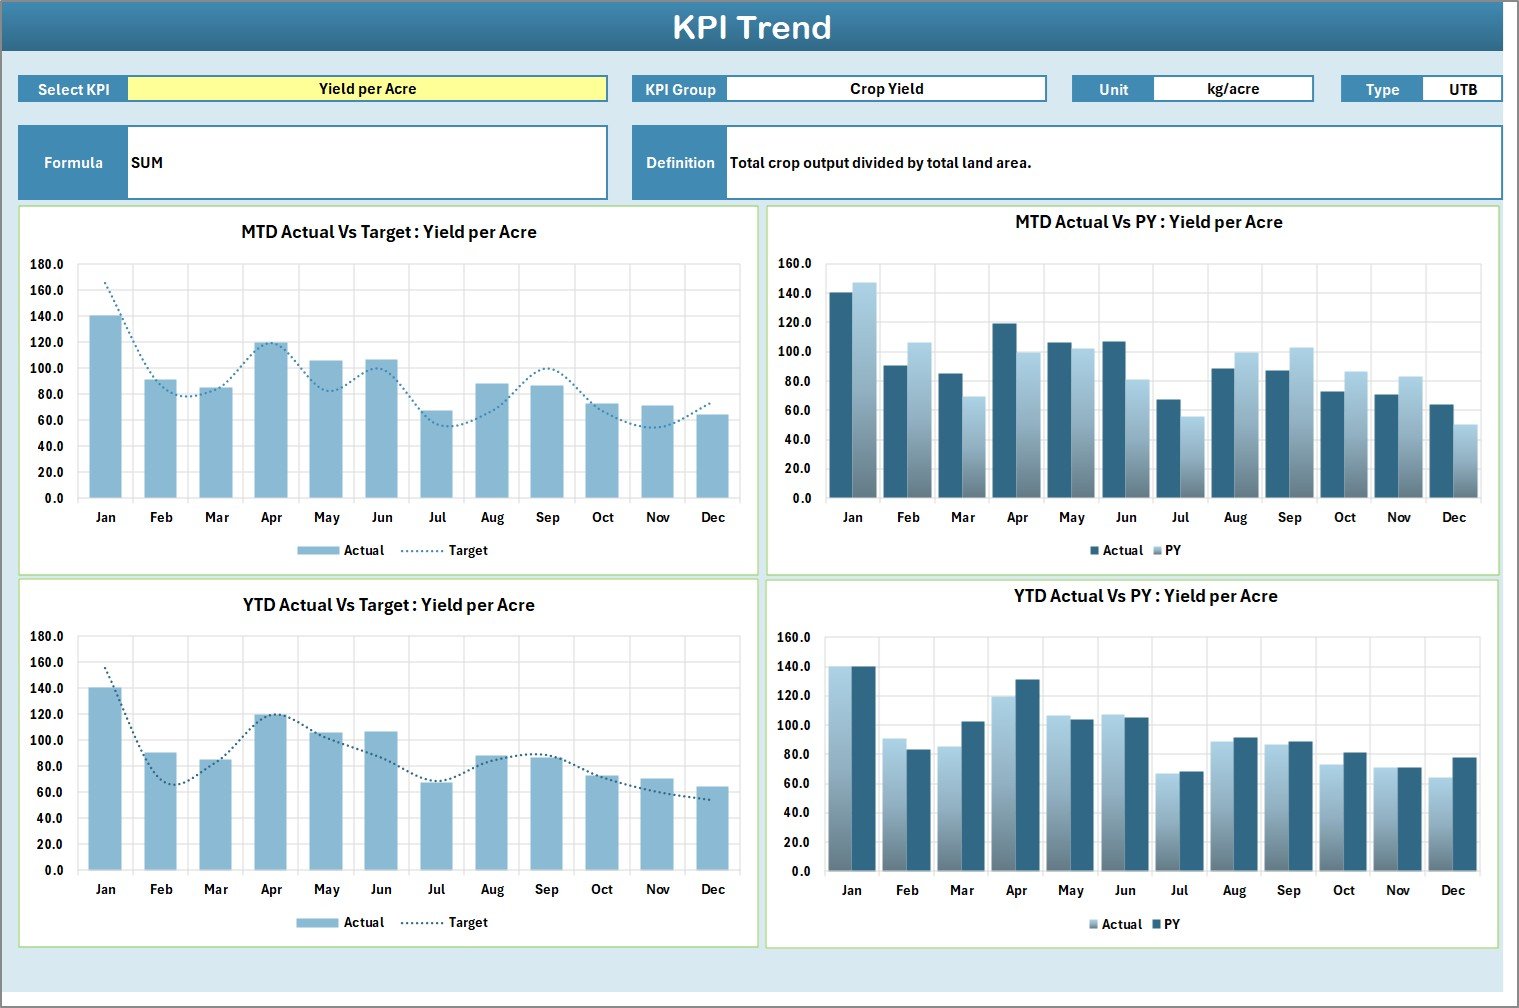
Task: Select the KPI Trend header title
Action: click(x=754, y=27)
